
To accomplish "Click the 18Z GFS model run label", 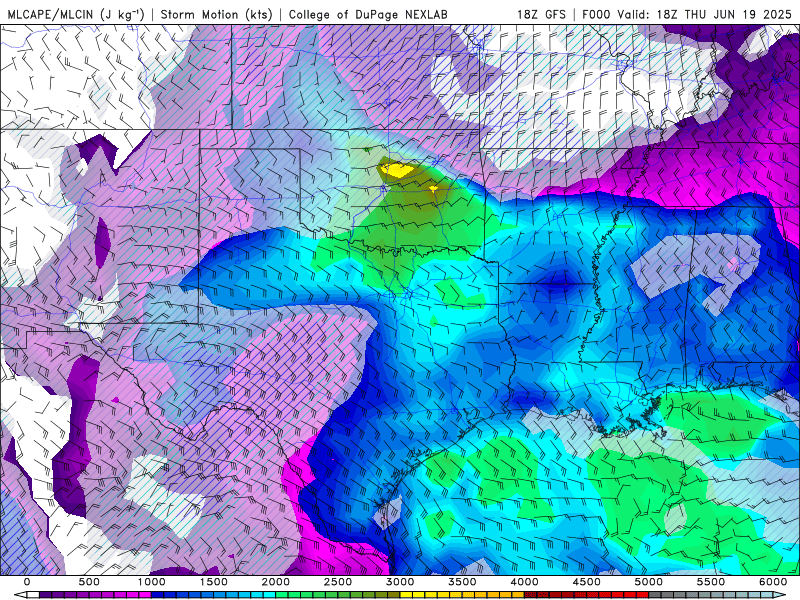I will tap(541, 15).
